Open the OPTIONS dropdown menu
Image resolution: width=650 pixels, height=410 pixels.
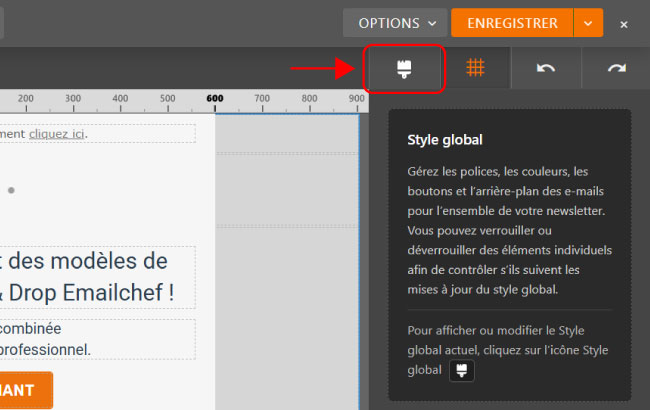(x=395, y=22)
